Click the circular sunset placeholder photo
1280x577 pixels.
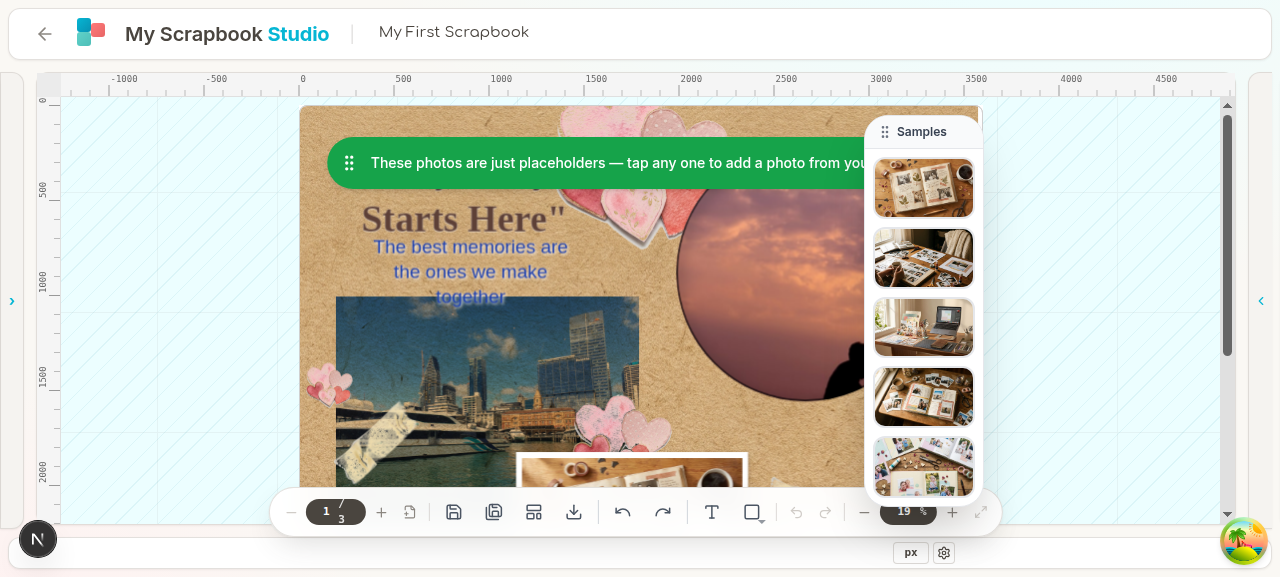click(772, 292)
